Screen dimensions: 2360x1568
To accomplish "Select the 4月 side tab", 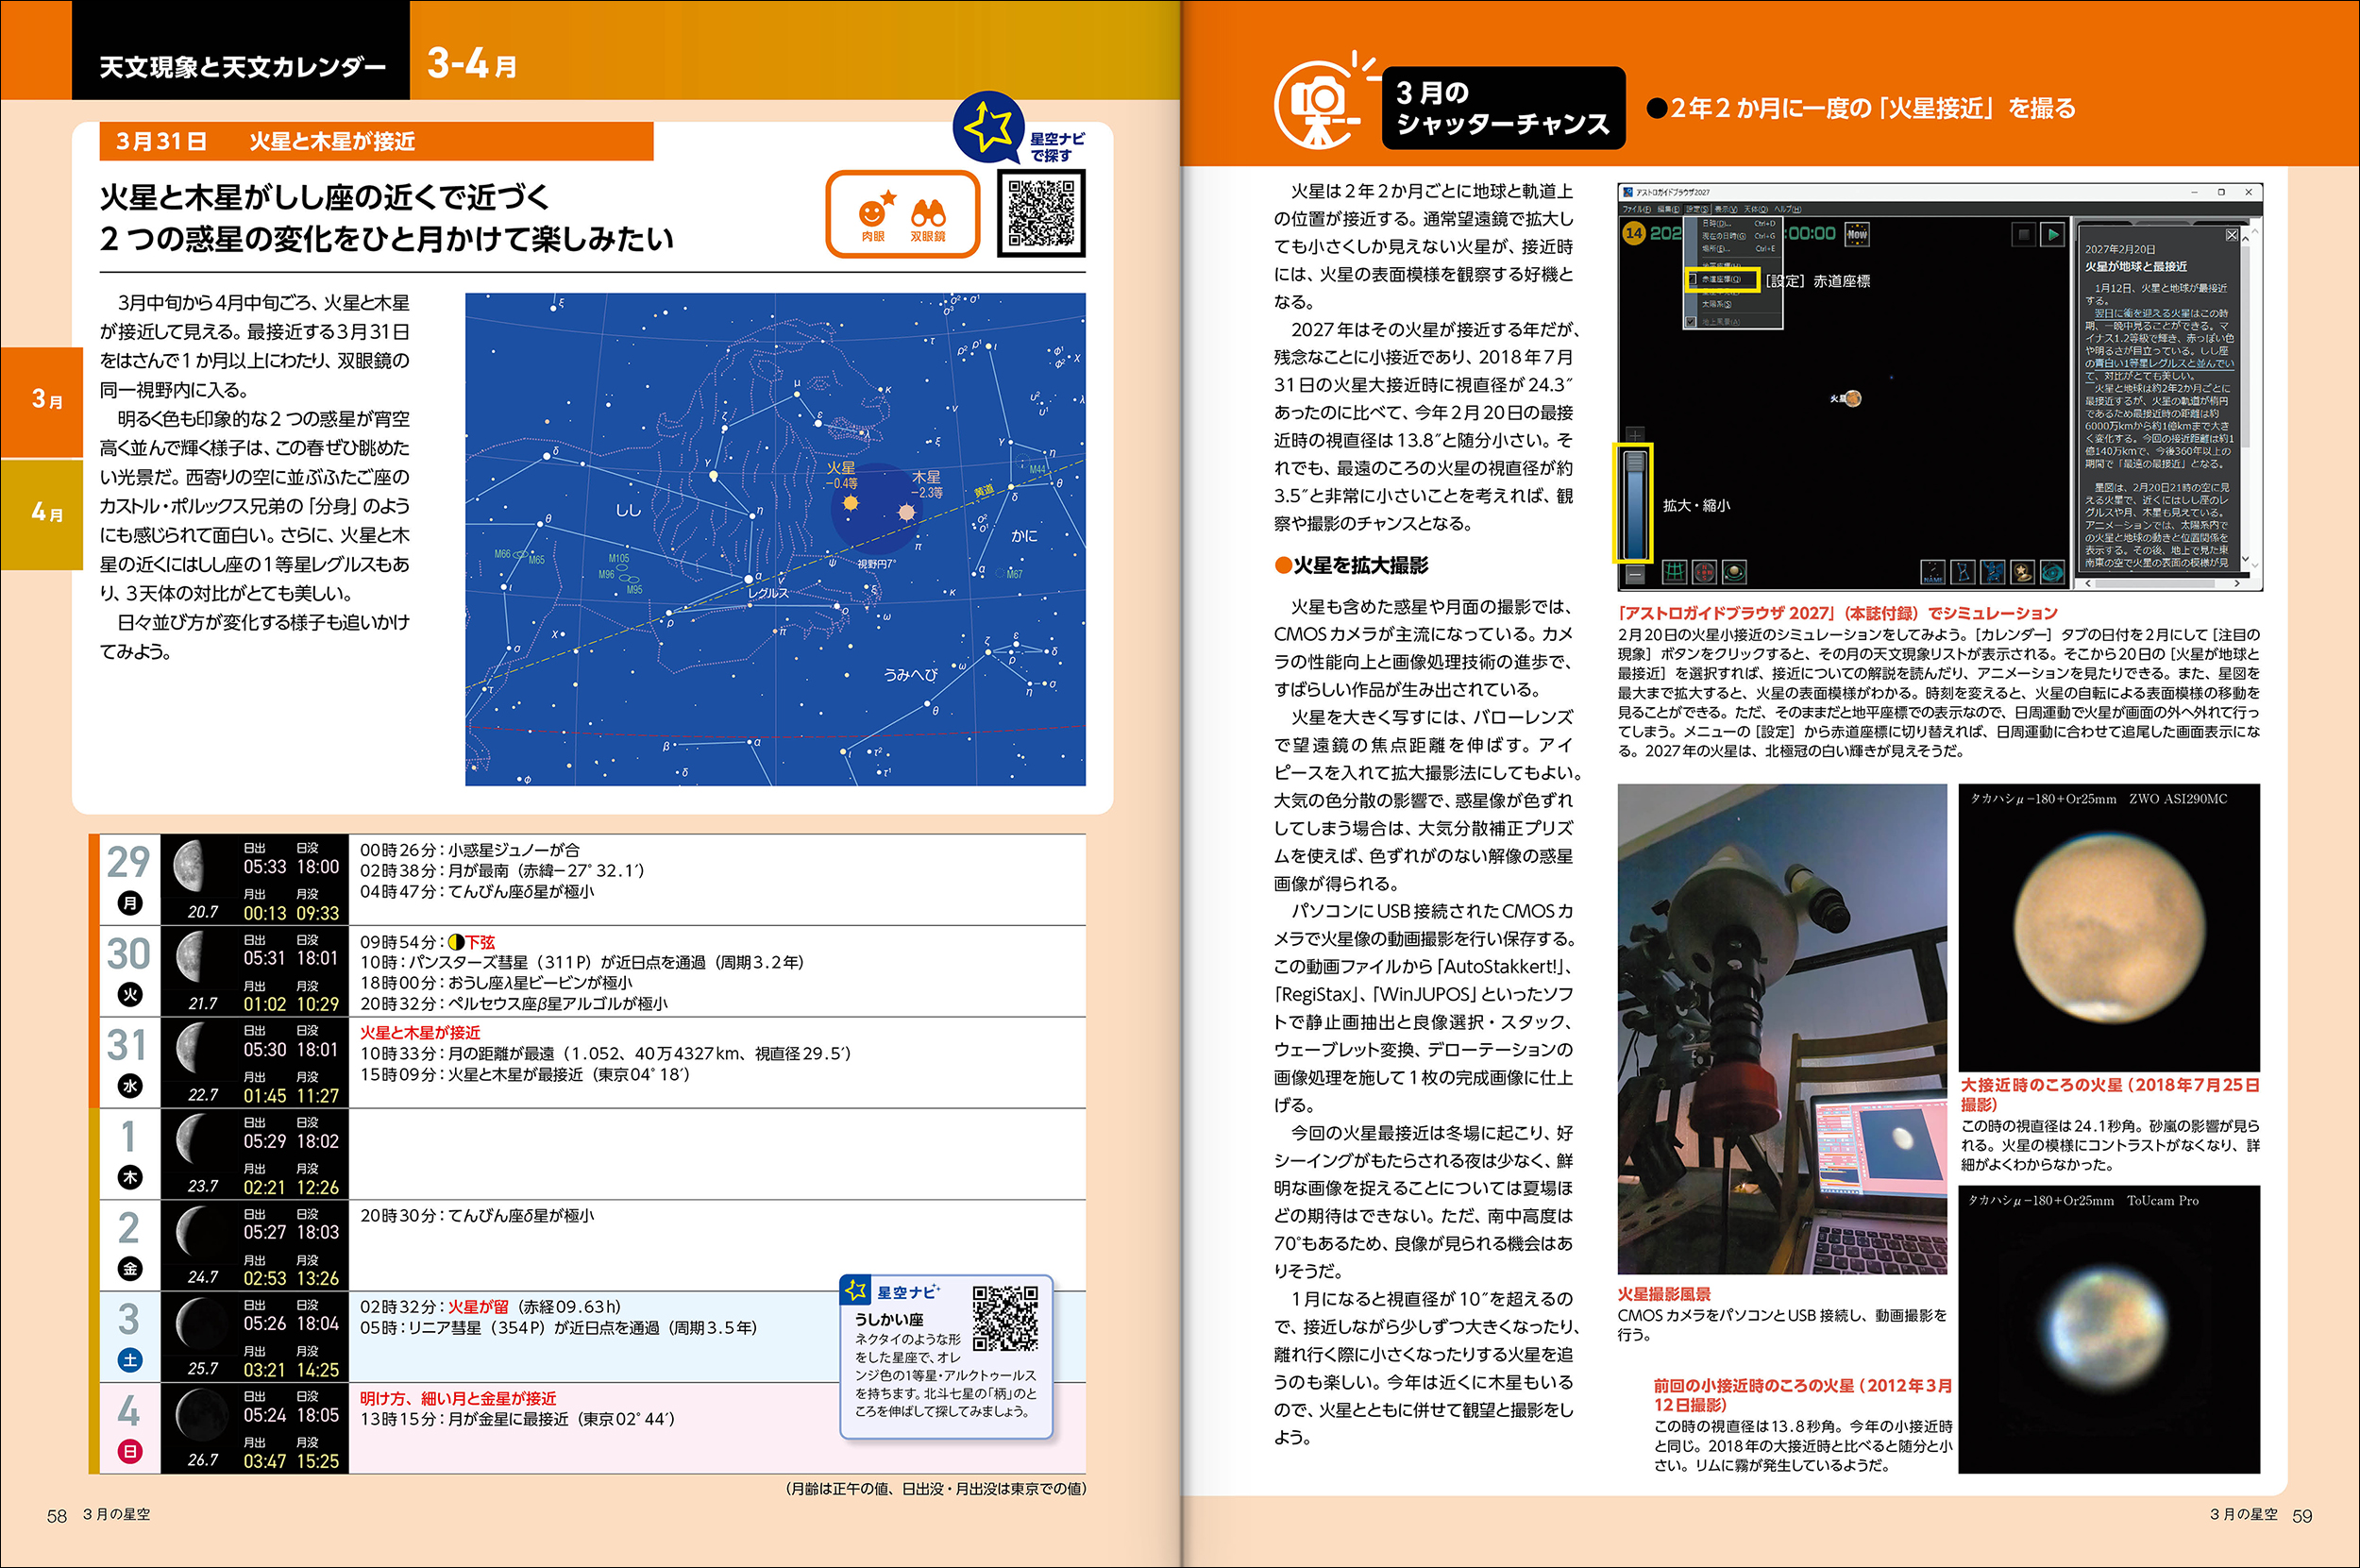I will pyautogui.click(x=42, y=514).
